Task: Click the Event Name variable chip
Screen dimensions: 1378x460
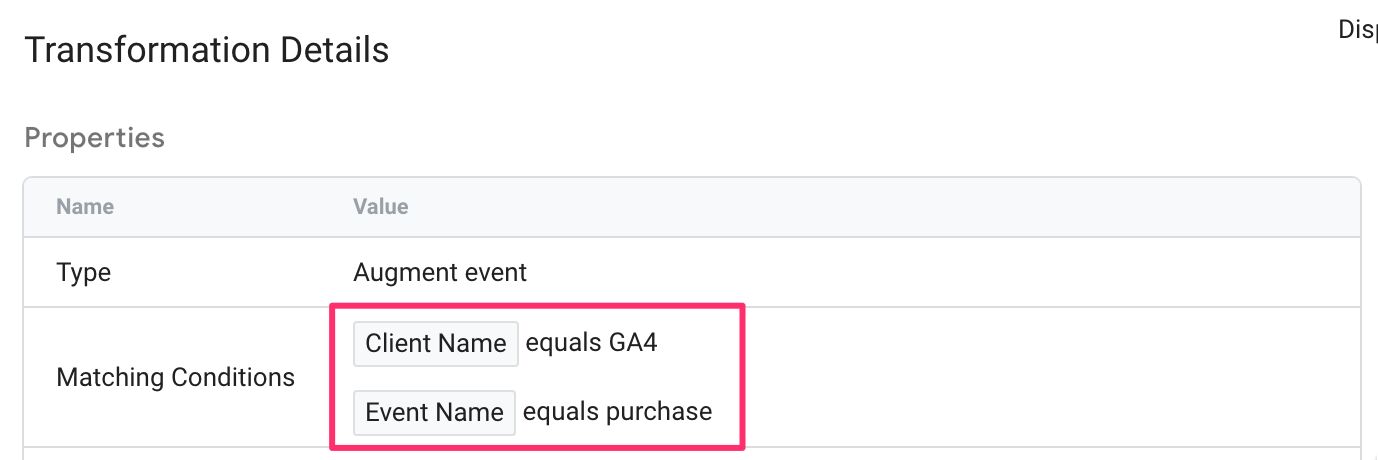Action: (434, 412)
